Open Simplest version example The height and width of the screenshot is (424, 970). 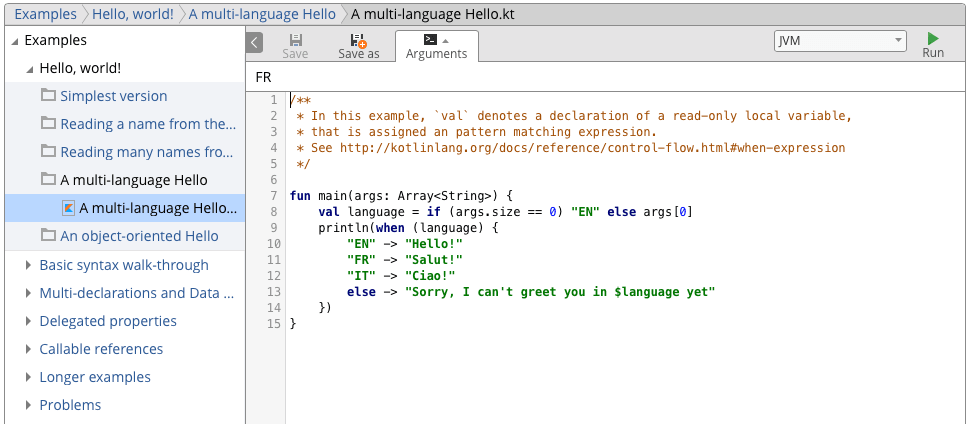coord(114,96)
